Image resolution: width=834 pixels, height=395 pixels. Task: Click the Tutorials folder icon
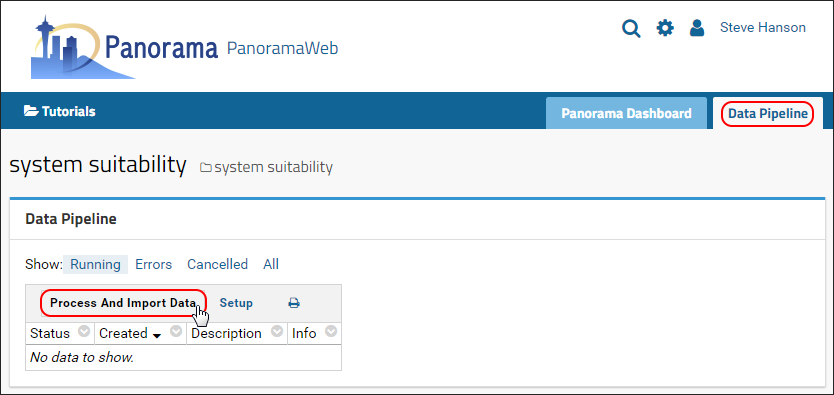31,111
